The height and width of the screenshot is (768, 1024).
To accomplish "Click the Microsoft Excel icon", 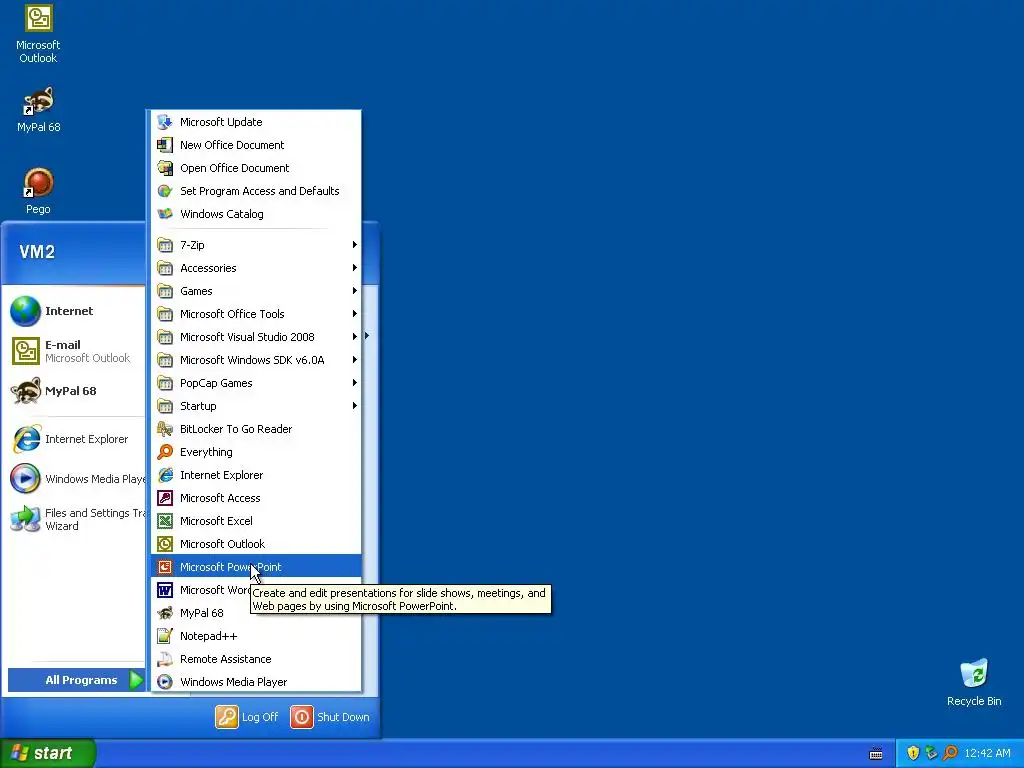I will click(165, 520).
